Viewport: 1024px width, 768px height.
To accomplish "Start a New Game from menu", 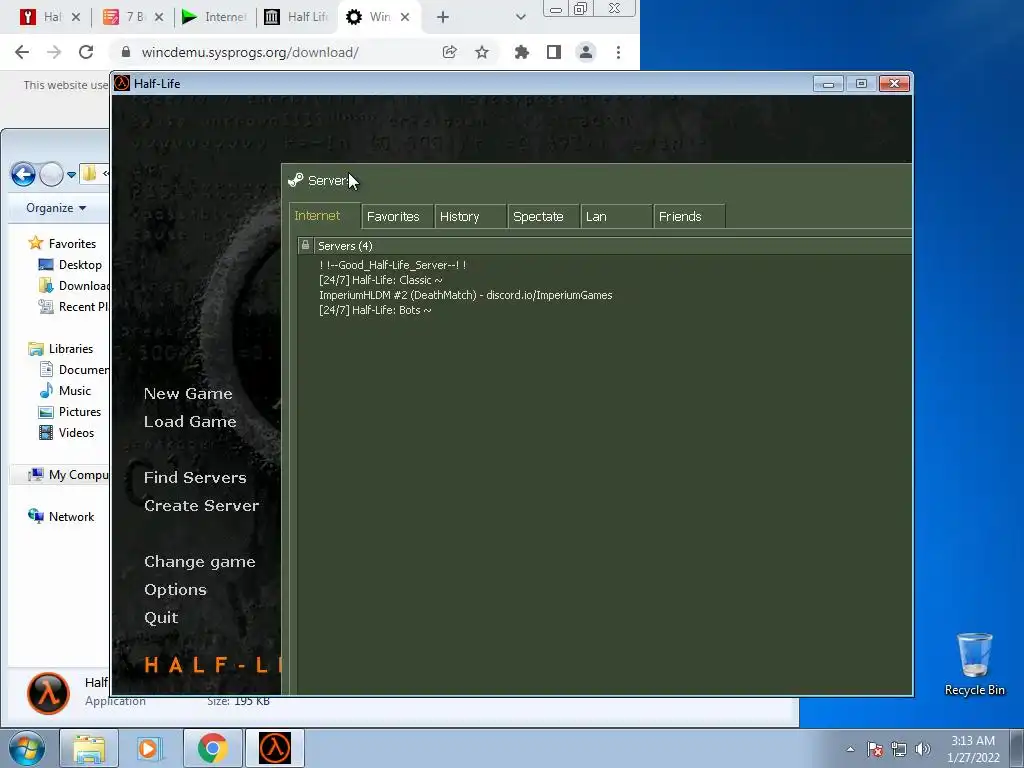I will point(188,394).
